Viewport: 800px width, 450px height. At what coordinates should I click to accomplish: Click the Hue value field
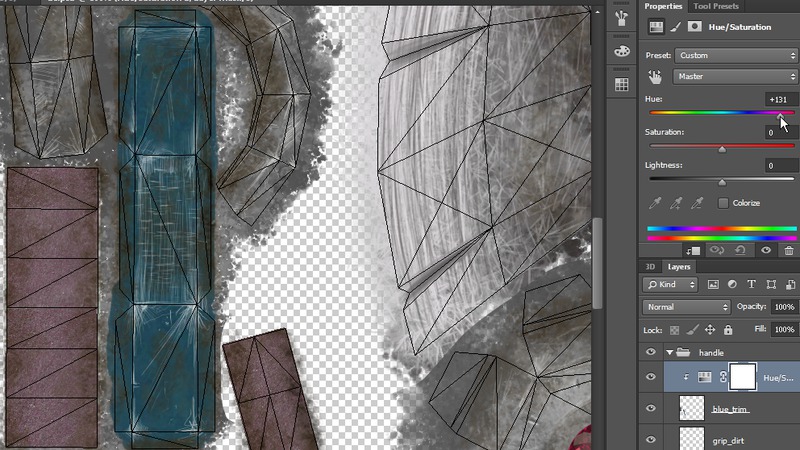tap(782, 99)
